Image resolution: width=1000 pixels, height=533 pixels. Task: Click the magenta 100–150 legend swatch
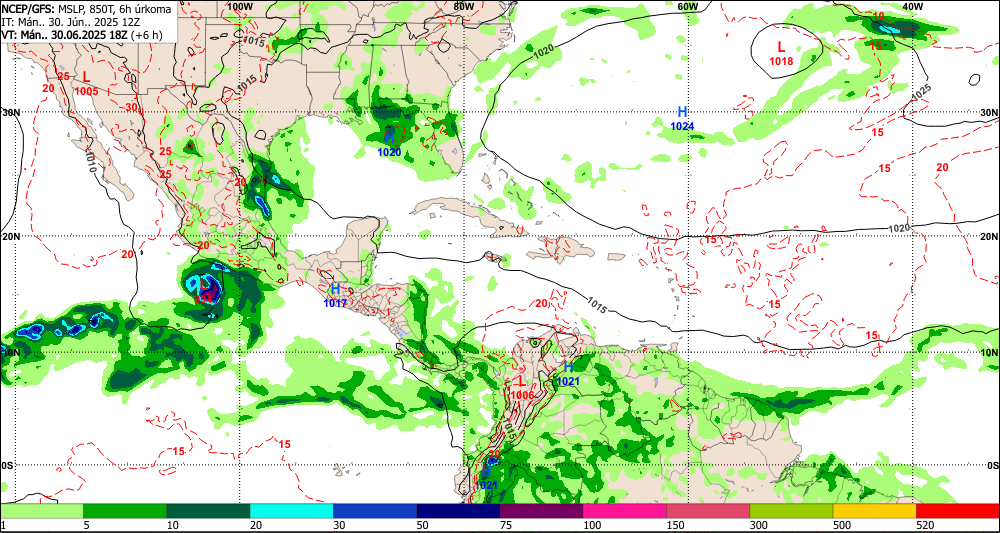[625, 511]
